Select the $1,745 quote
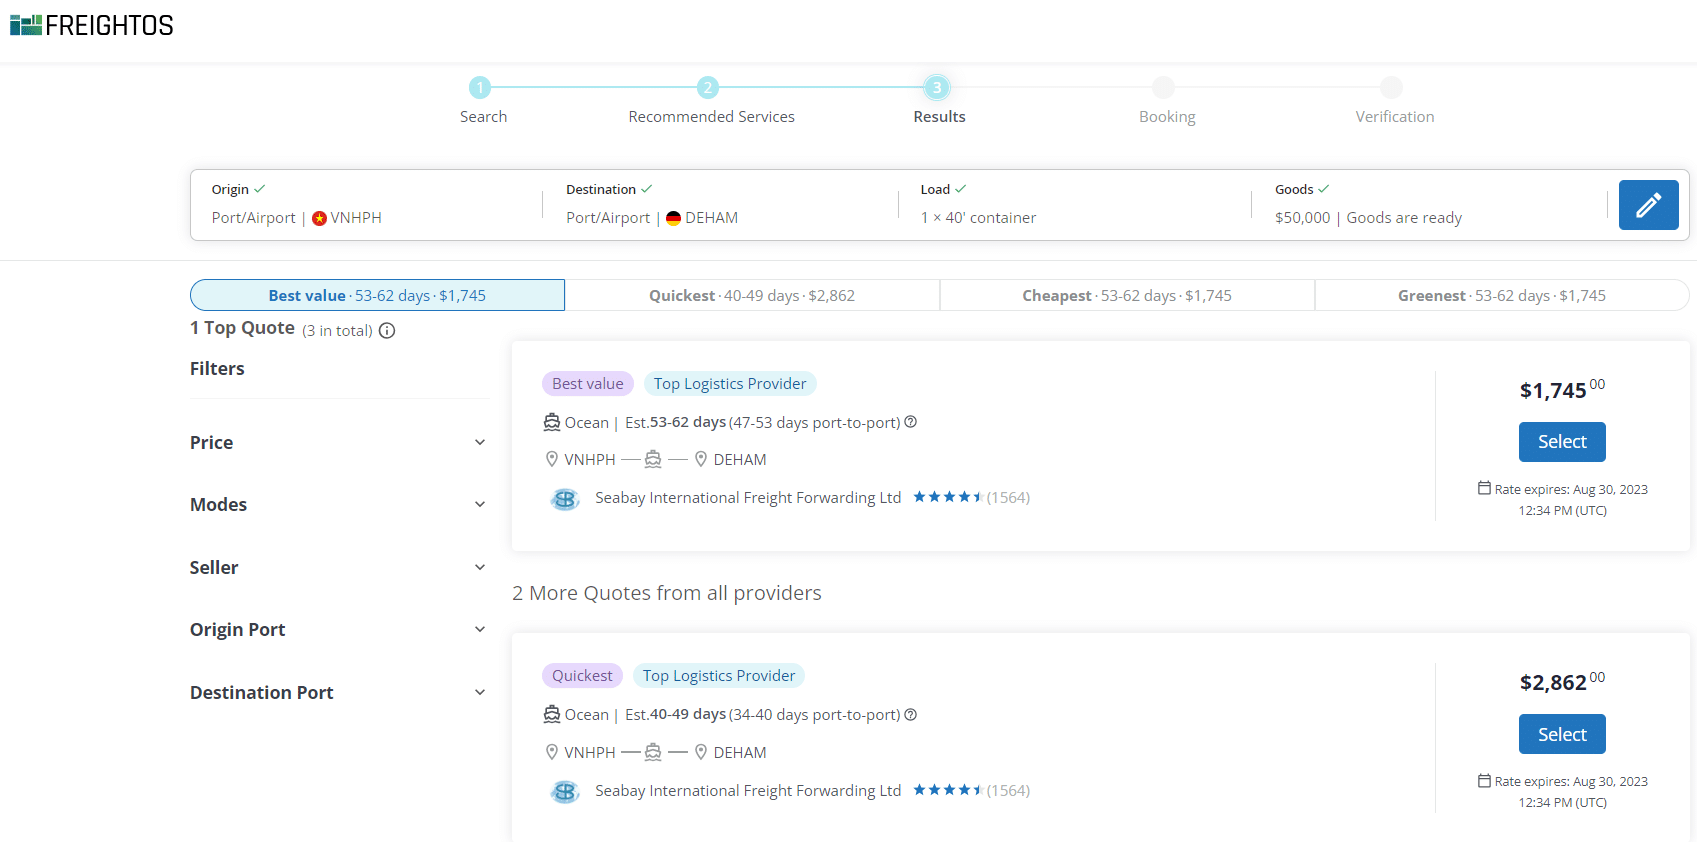The height and width of the screenshot is (842, 1697). (1562, 442)
